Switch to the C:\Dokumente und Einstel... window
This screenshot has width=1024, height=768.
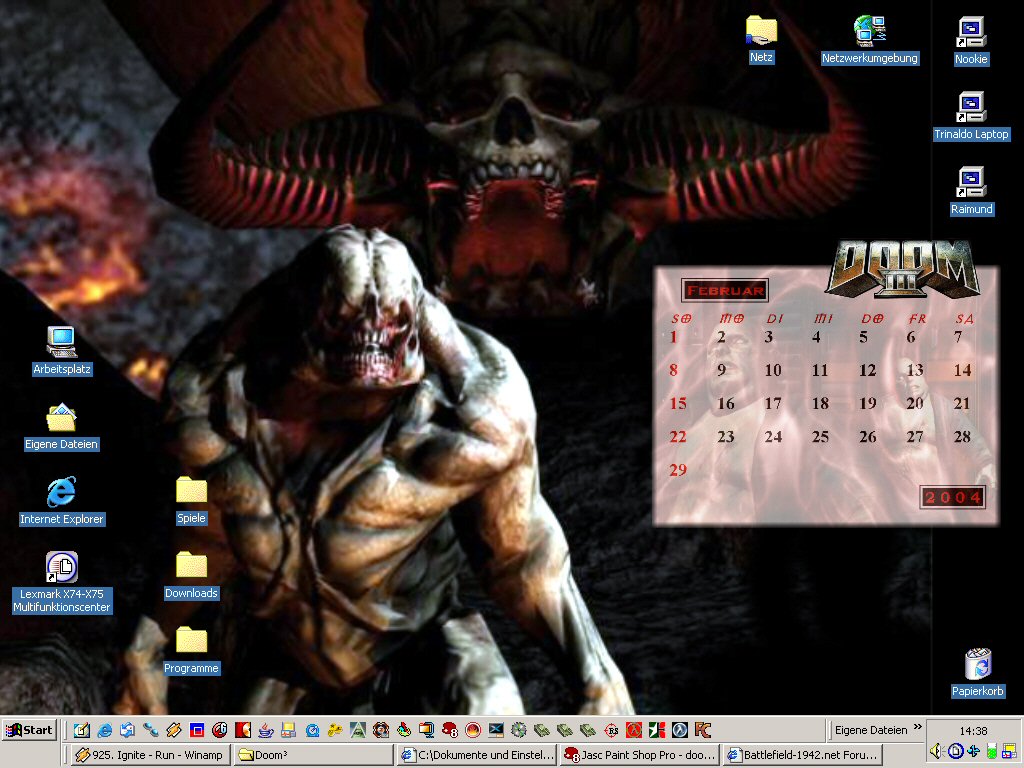pos(477,755)
